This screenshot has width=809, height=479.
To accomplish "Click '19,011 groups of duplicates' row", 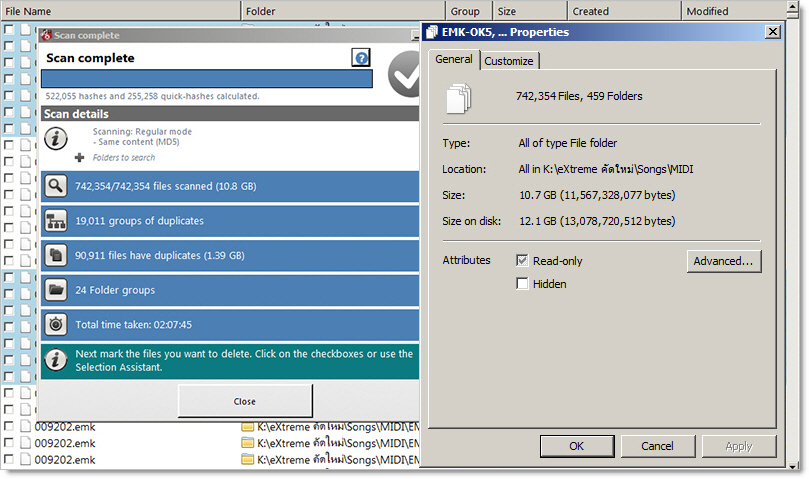I will tap(230, 220).
